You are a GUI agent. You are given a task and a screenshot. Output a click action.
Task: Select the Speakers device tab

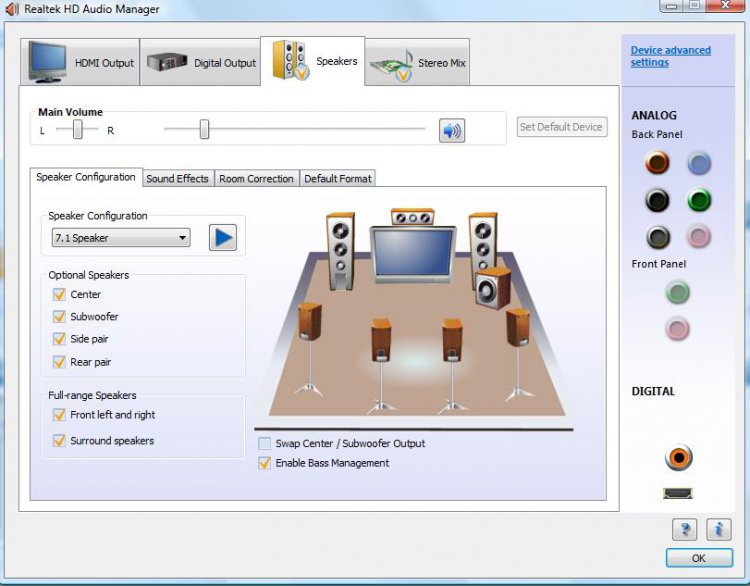pyautogui.click(x=313, y=61)
